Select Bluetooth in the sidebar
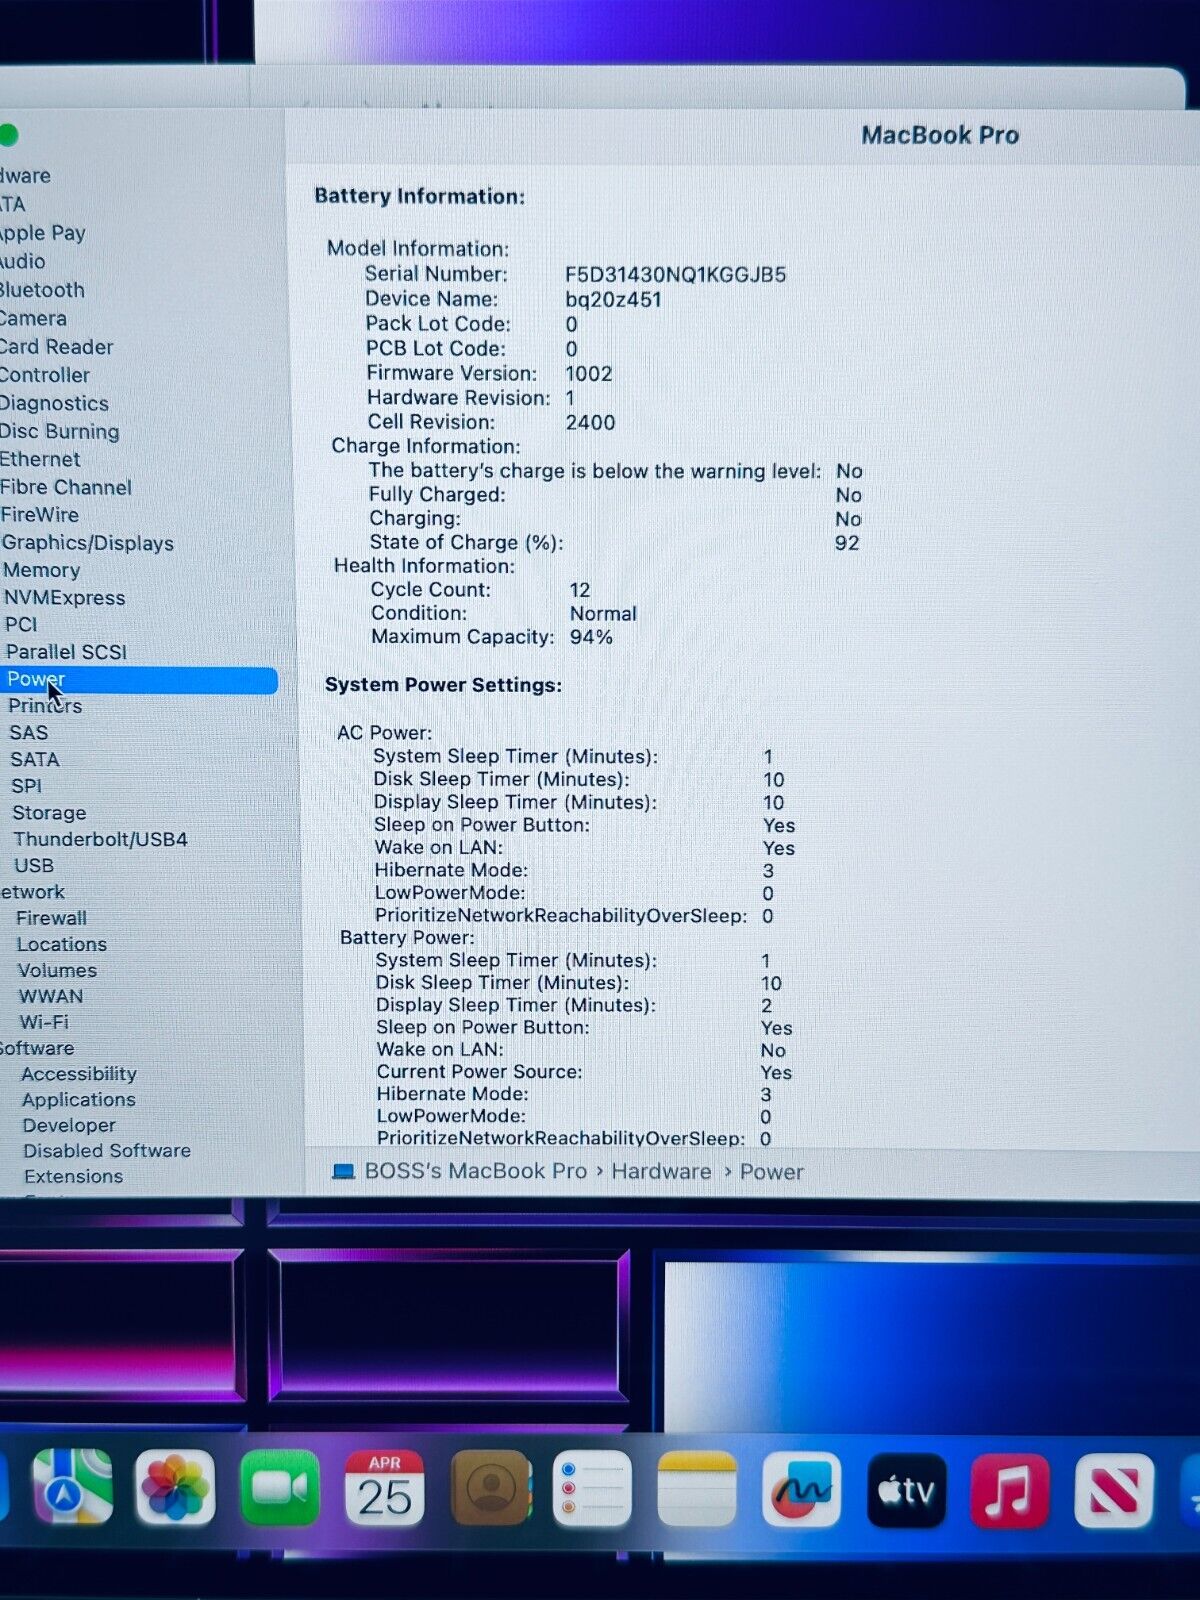Screen dimensions: 1200x1600 [42, 290]
